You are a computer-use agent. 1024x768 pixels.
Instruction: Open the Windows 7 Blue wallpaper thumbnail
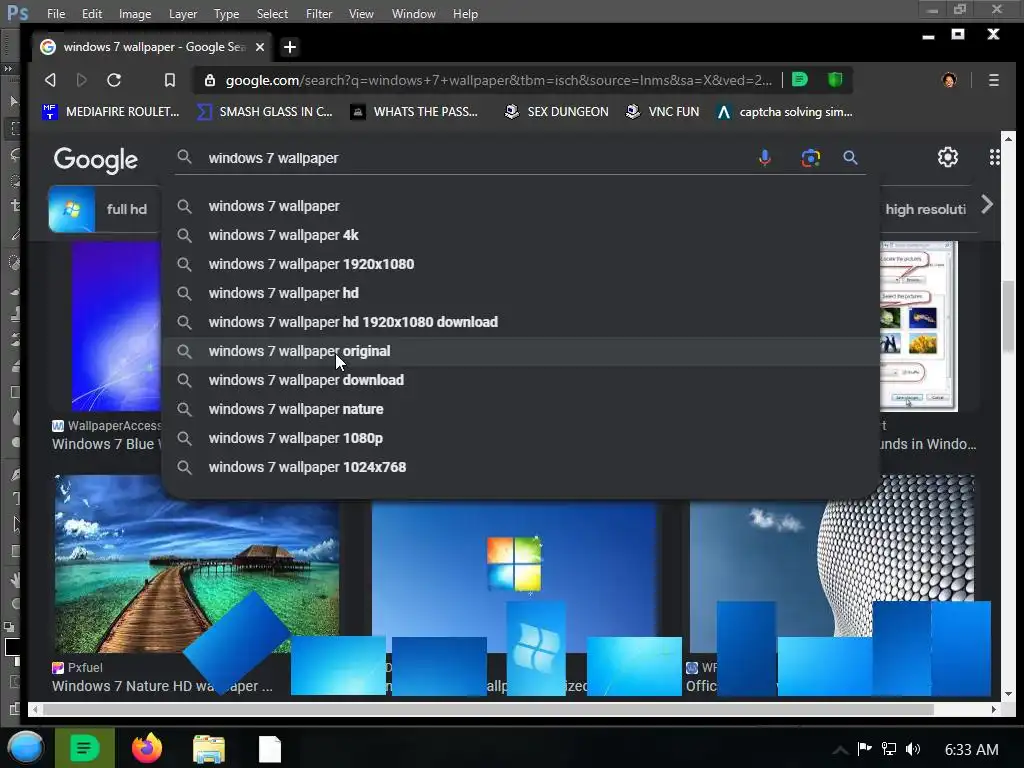[x=116, y=327]
